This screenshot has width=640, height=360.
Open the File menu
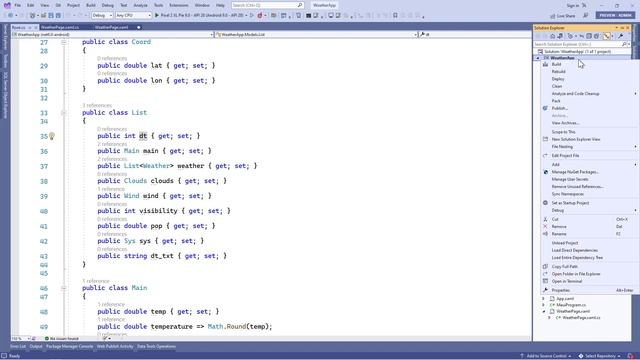coord(18,5)
